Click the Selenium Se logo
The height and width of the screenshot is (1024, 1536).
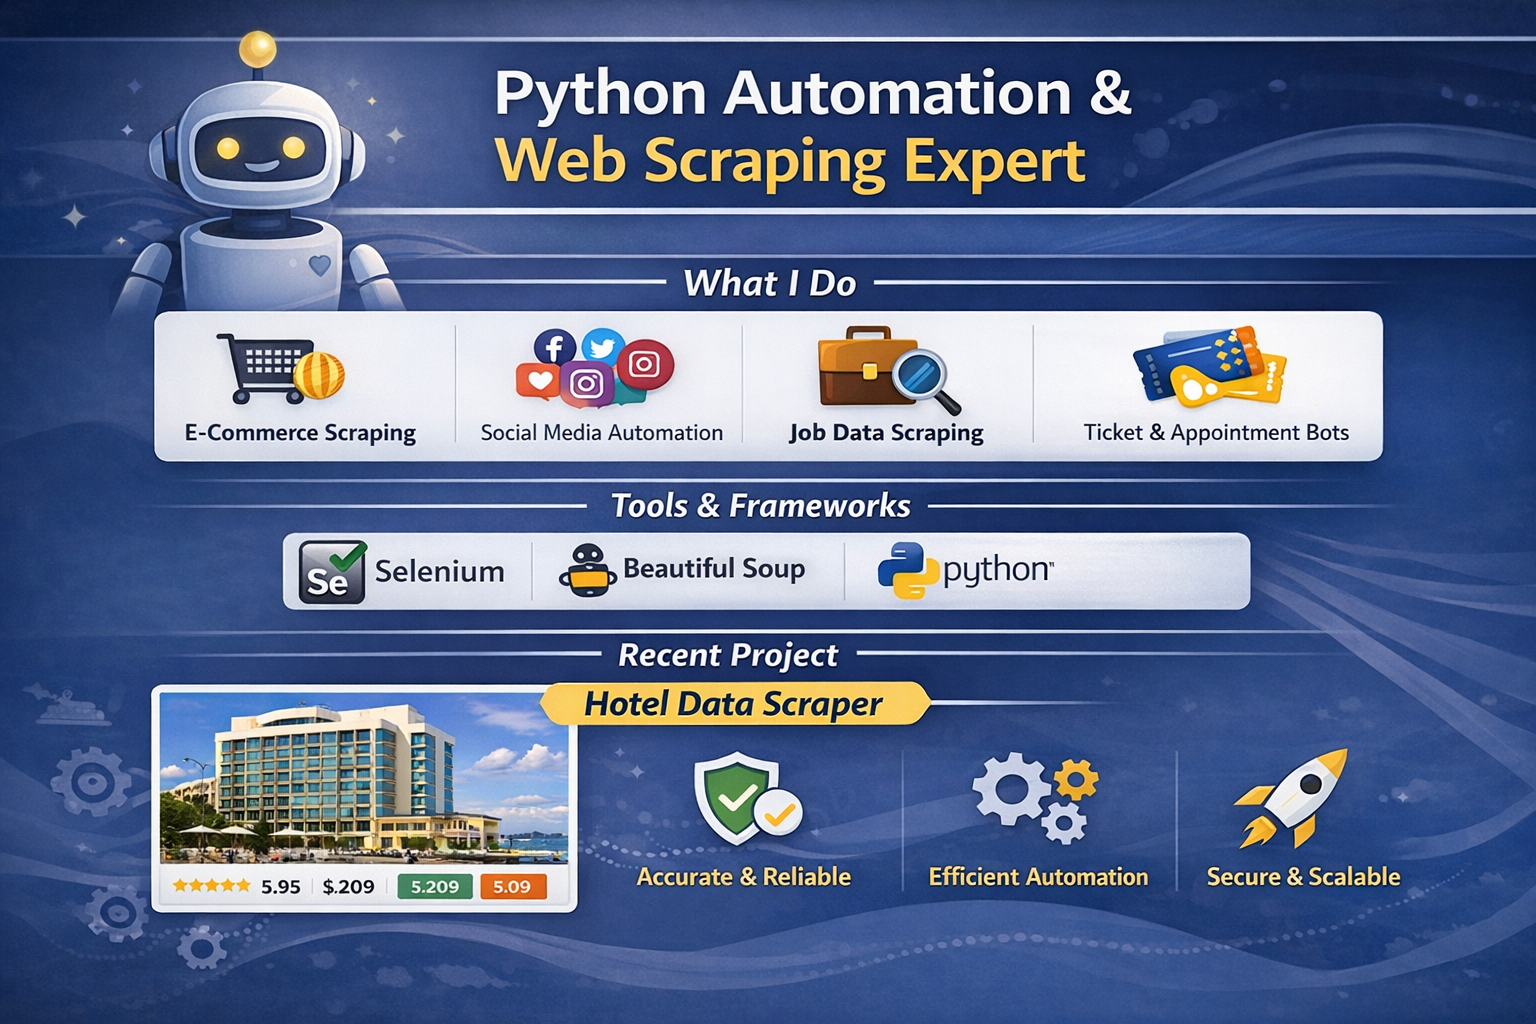(x=332, y=572)
